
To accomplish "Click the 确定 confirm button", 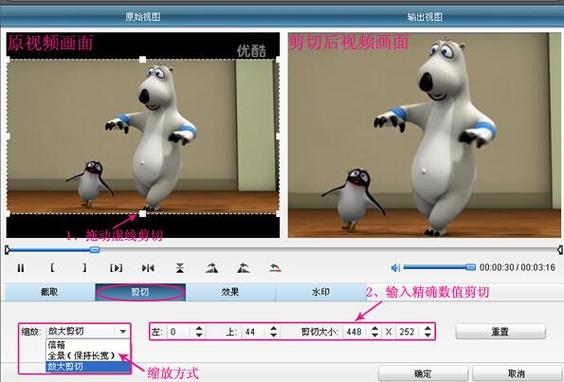I will 423,374.
